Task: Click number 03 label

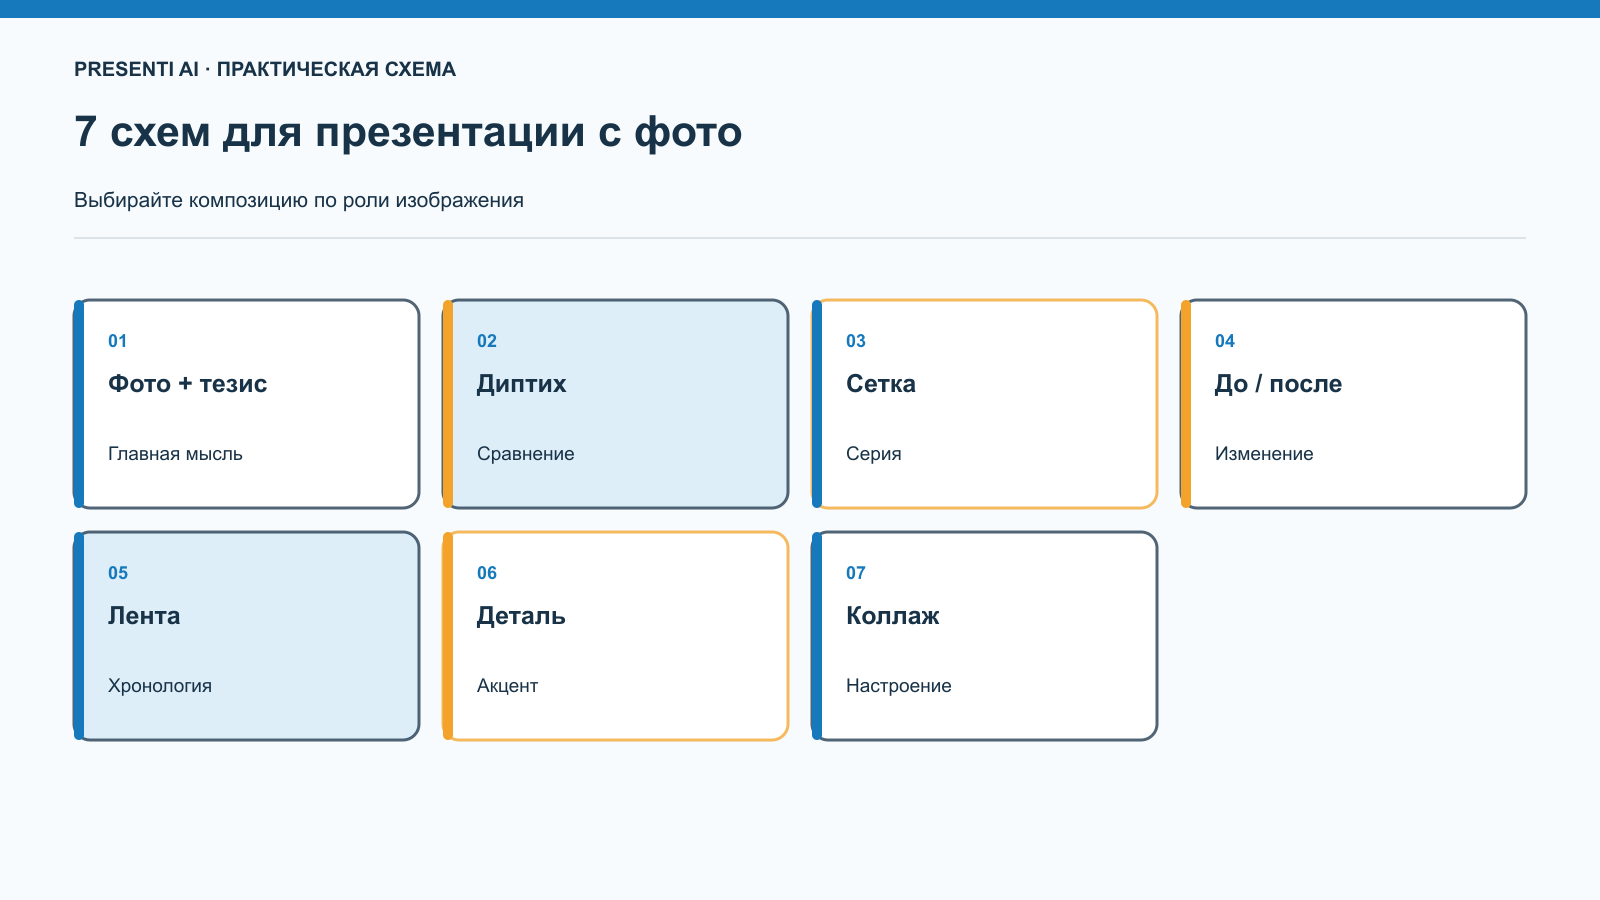Action: coord(856,341)
